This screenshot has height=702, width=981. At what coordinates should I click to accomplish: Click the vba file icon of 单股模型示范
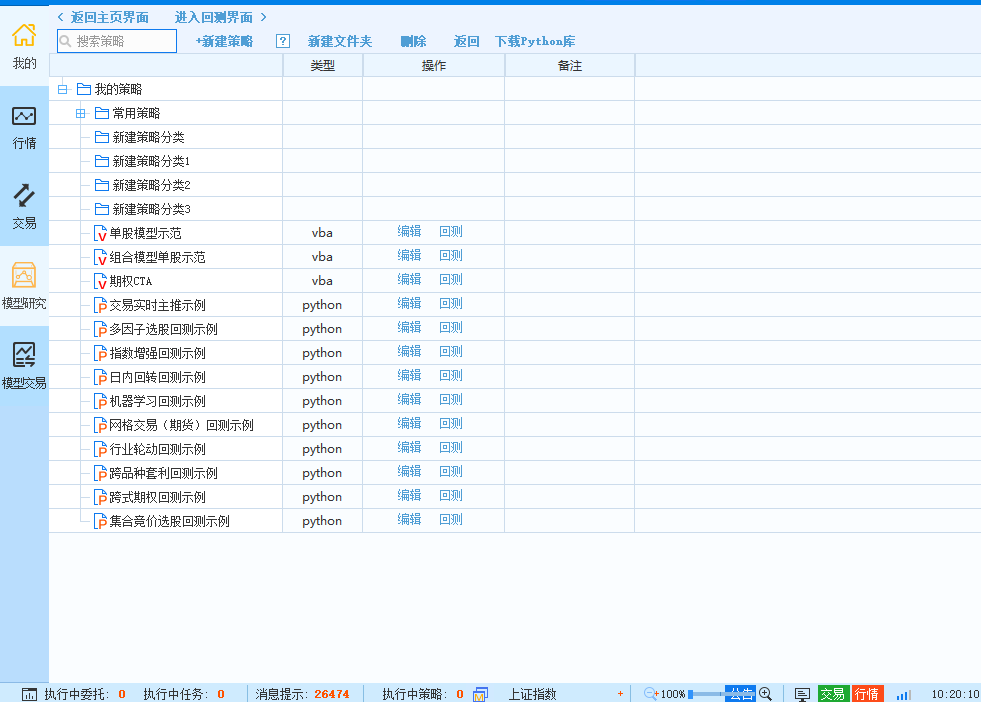[100, 233]
